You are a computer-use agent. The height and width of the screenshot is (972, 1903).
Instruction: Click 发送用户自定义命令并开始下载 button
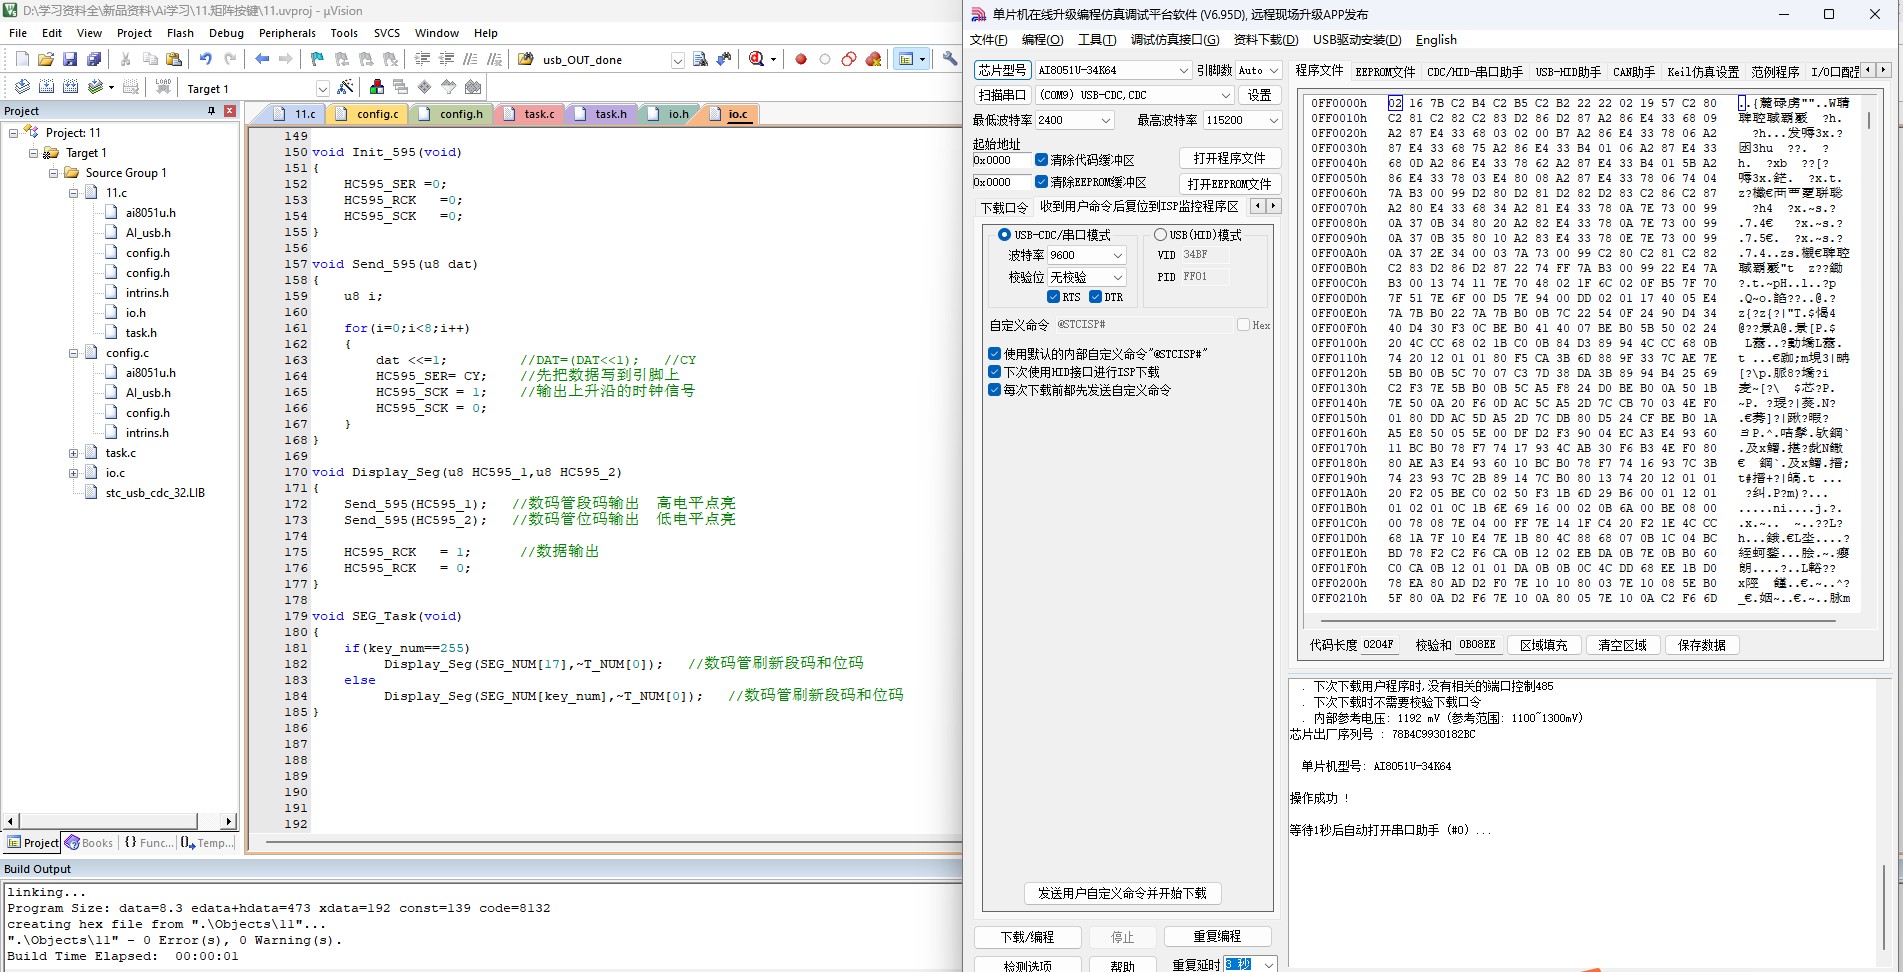coord(1122,893)
